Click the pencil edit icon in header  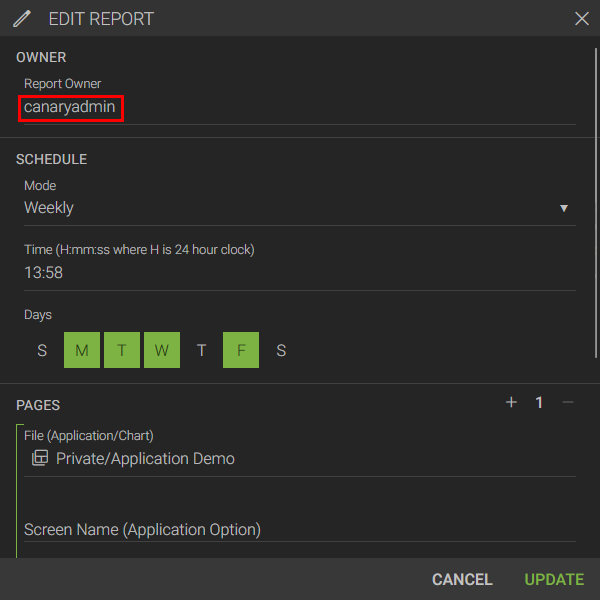pos(22,18)
